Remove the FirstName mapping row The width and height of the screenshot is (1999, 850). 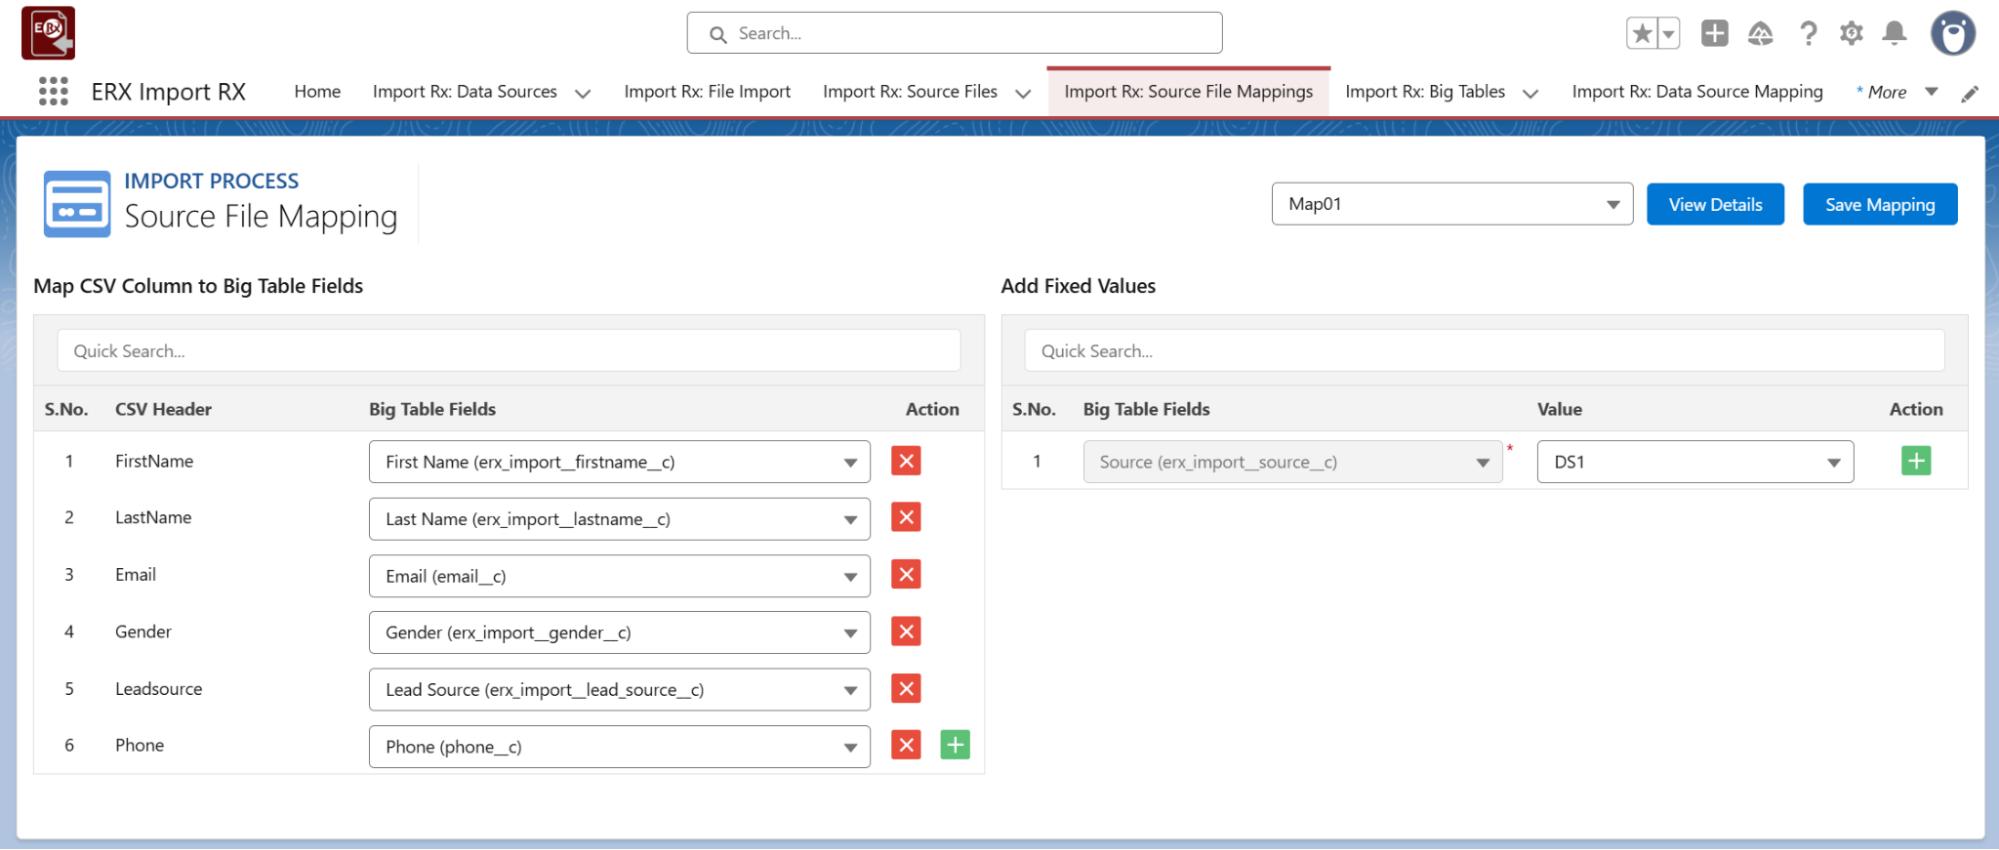click(906, 461)
